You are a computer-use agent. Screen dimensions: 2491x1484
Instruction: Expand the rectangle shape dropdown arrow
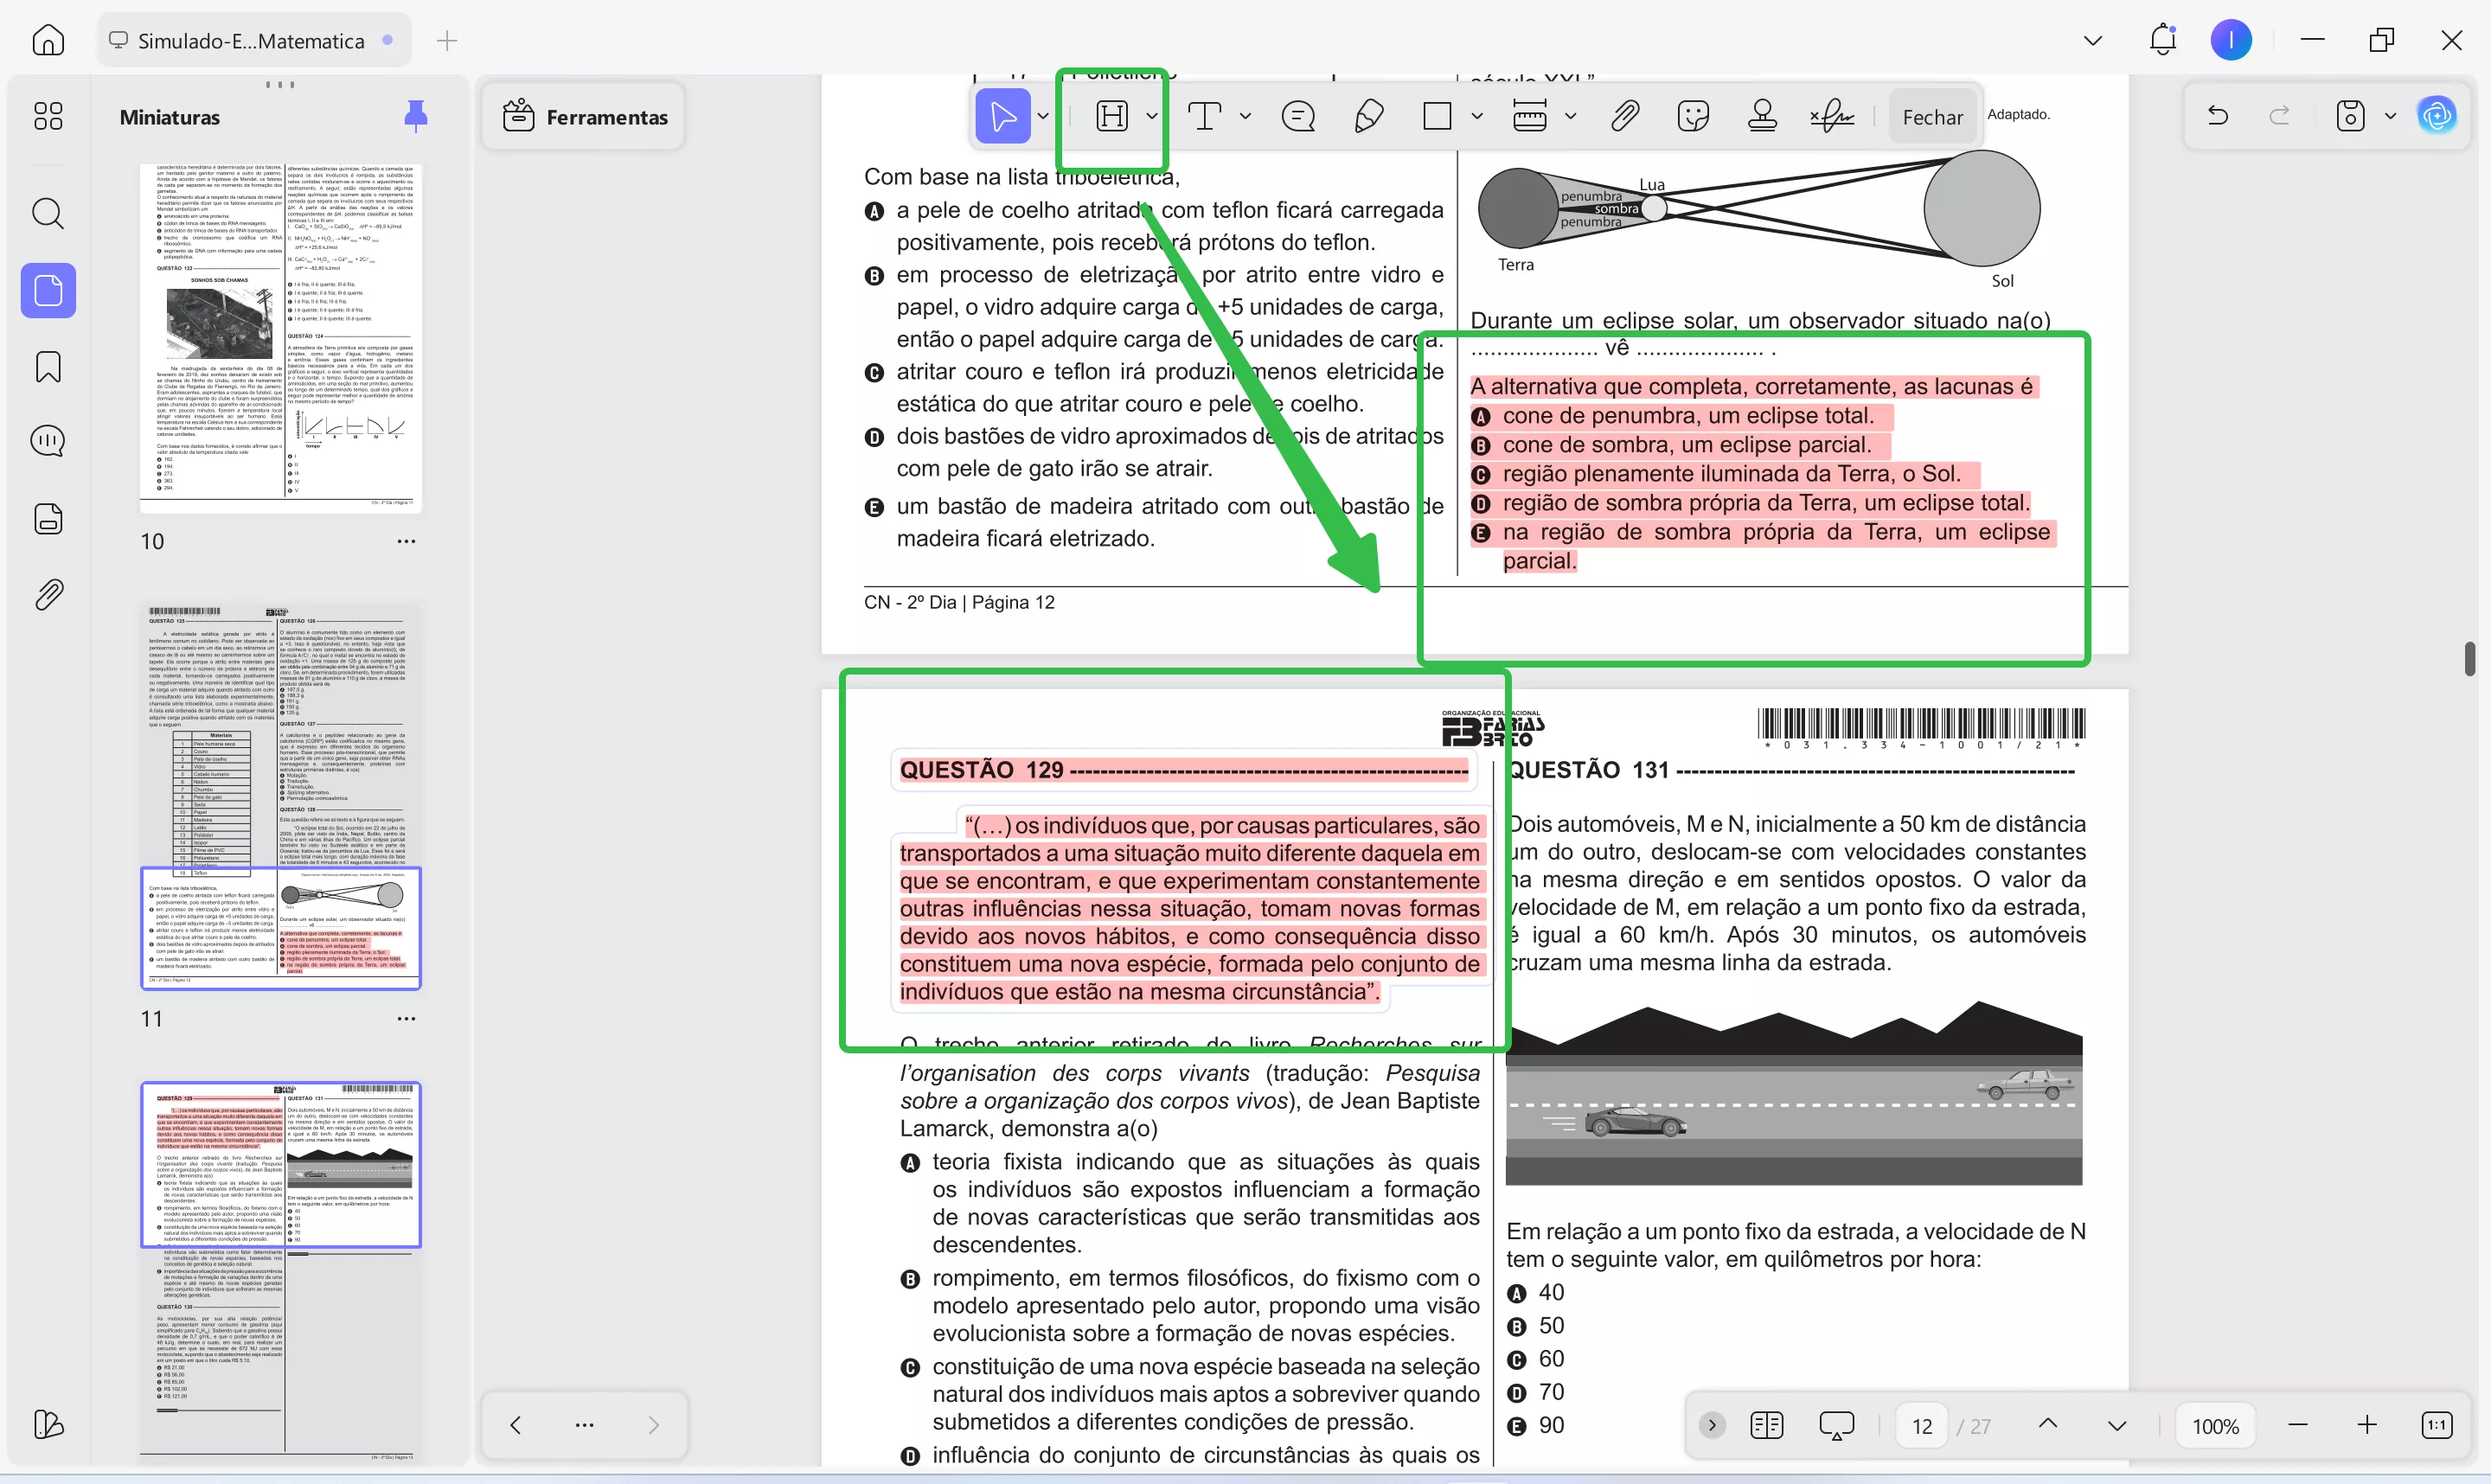click(1477, 116)
